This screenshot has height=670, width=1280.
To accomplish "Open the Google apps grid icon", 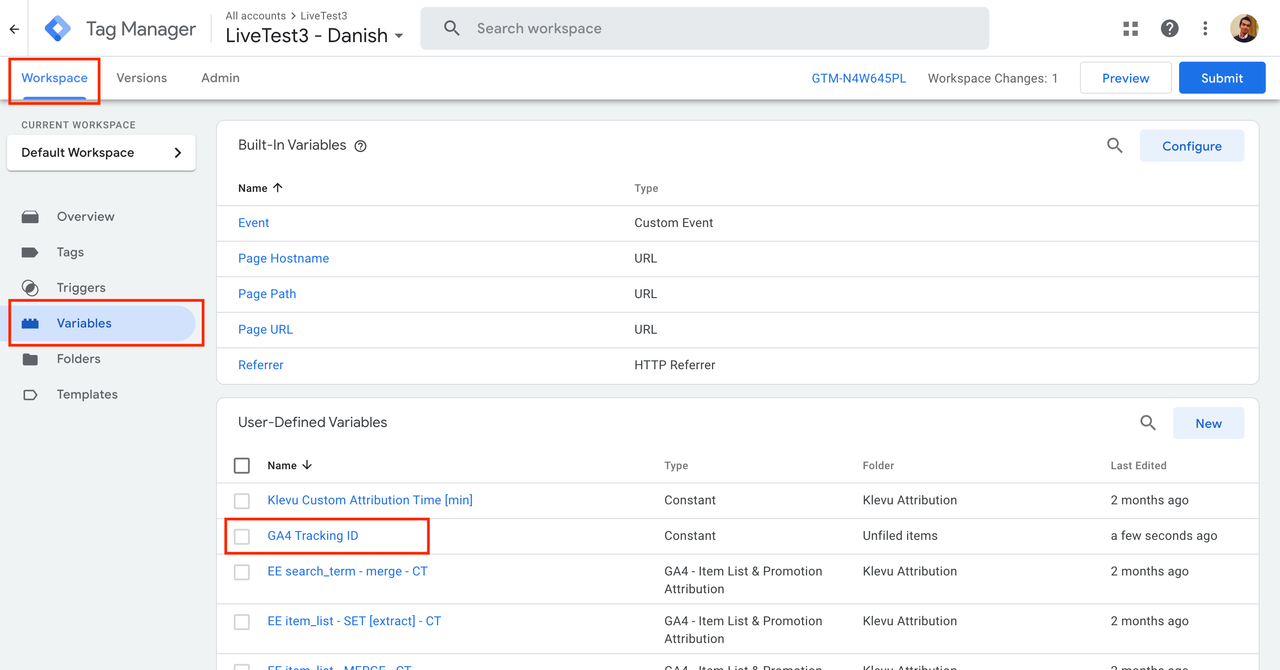I will tap(1131, 29).
